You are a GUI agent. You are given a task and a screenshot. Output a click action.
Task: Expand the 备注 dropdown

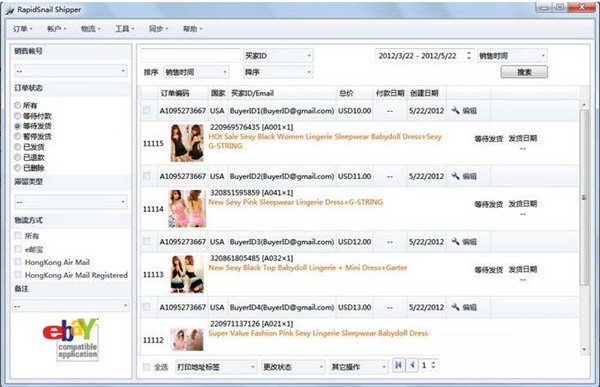click(70, 306)
